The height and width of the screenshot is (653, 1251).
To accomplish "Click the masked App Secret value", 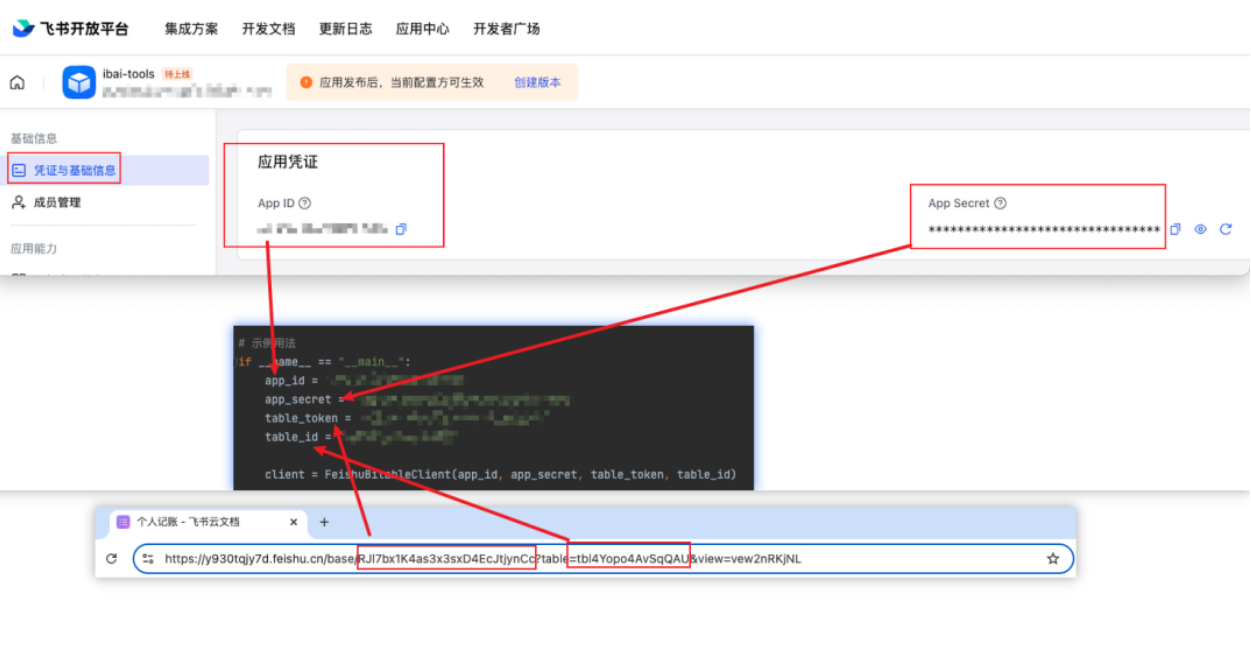I will point(1044,230).
